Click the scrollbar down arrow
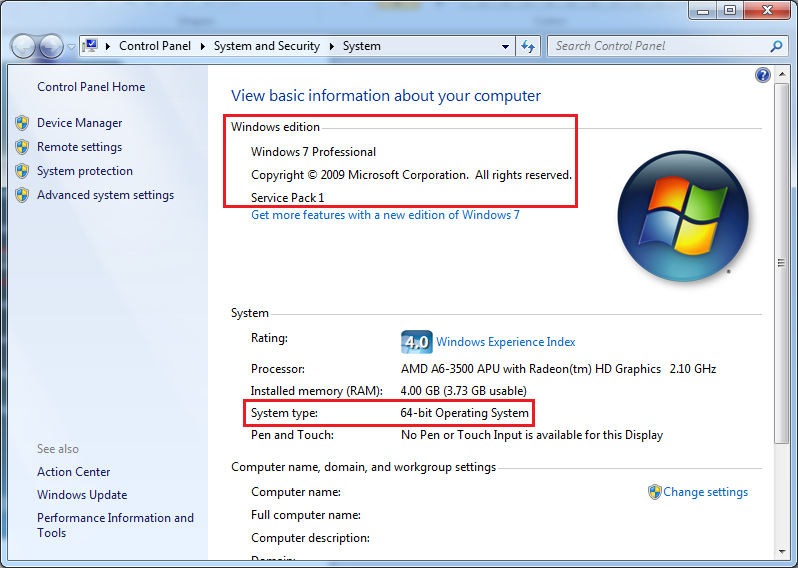 [x=781, y=551]
